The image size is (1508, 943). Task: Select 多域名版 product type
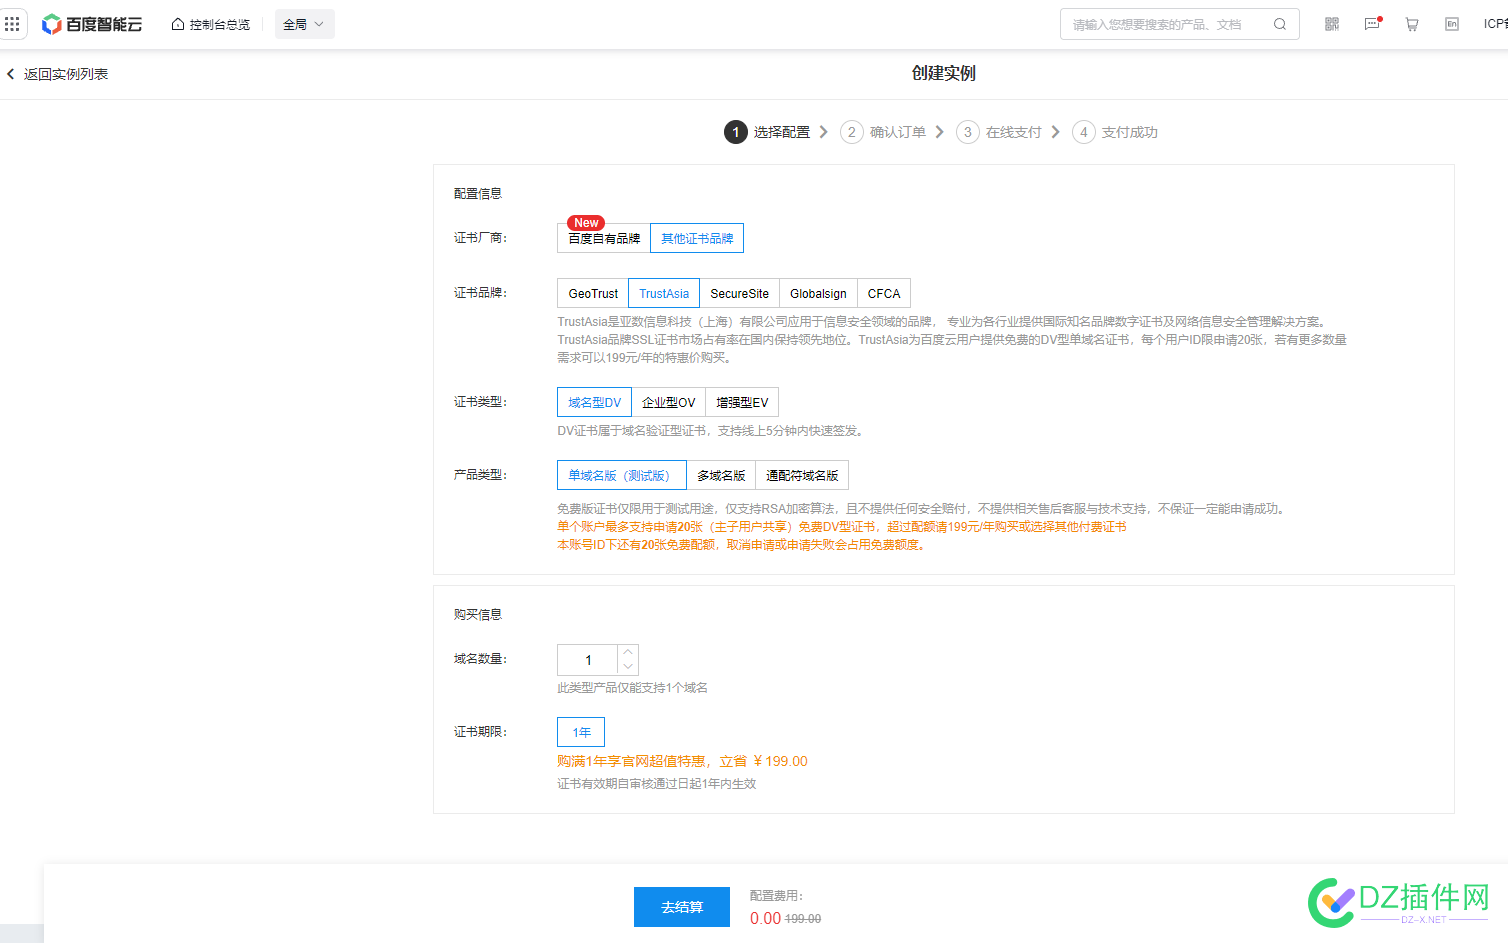click(x=721, y=475)
